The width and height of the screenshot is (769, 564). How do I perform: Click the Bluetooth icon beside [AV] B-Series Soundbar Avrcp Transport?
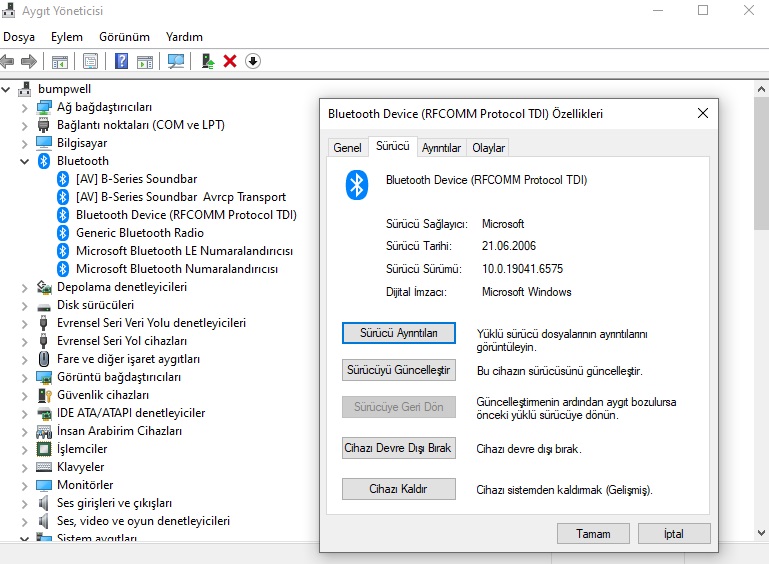[x=63, y=197]
